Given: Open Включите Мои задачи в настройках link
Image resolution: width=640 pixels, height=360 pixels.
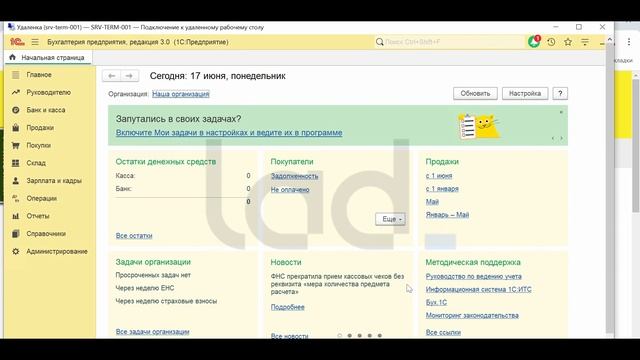Looking at the screenshot, I should pos(229,133).
